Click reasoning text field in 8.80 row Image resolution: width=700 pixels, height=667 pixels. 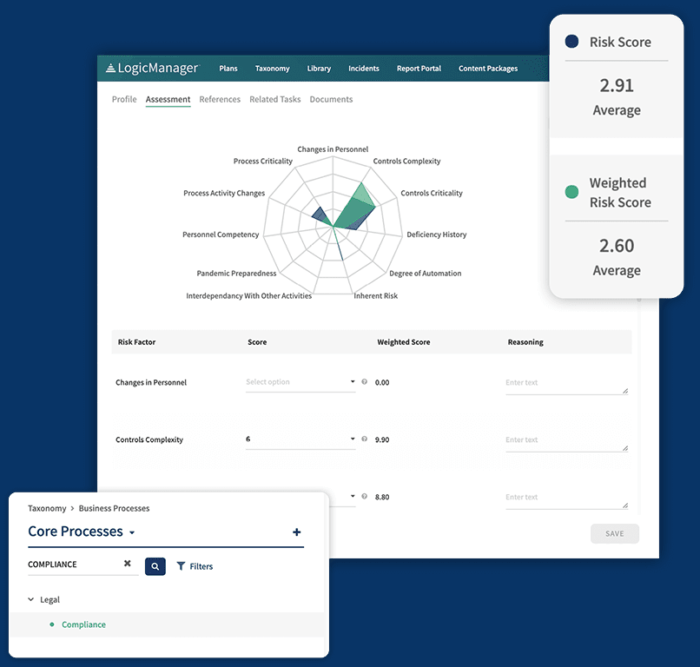(567, 498)
